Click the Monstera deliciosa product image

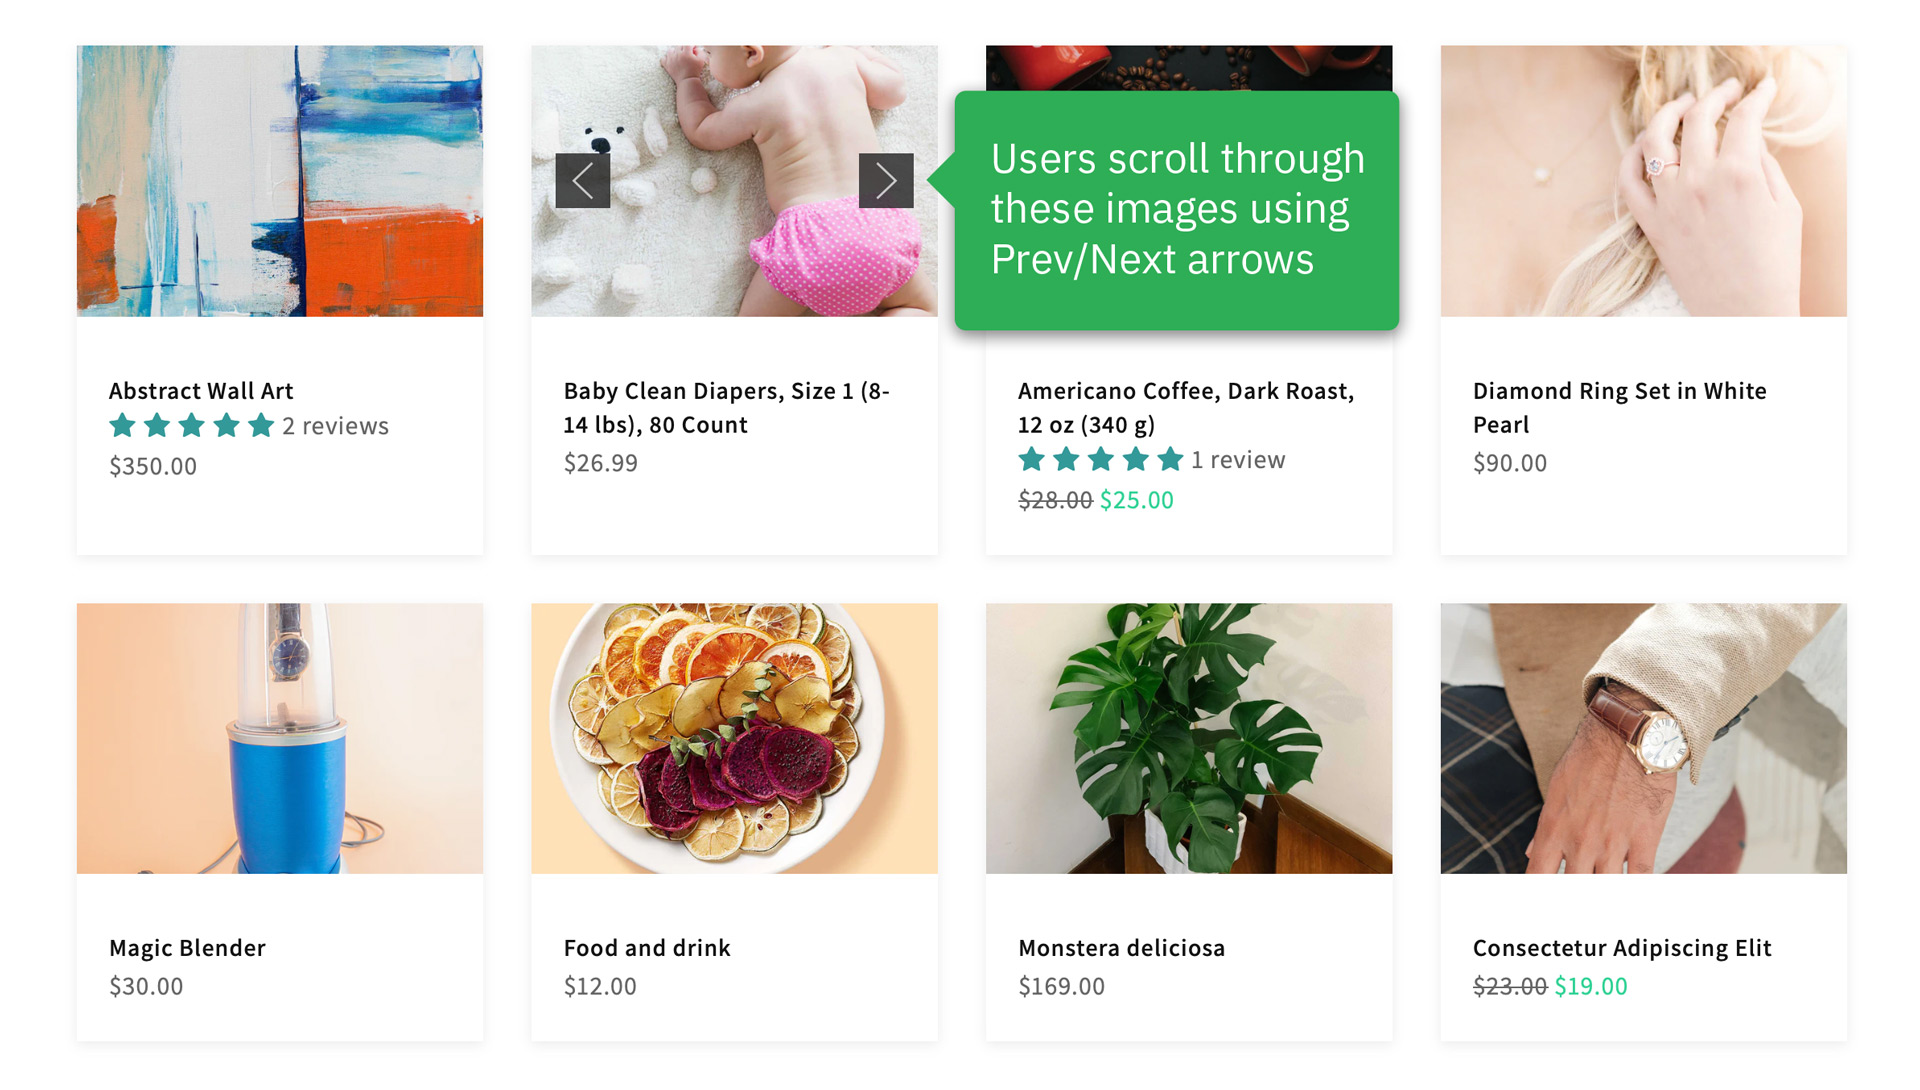1187,738
